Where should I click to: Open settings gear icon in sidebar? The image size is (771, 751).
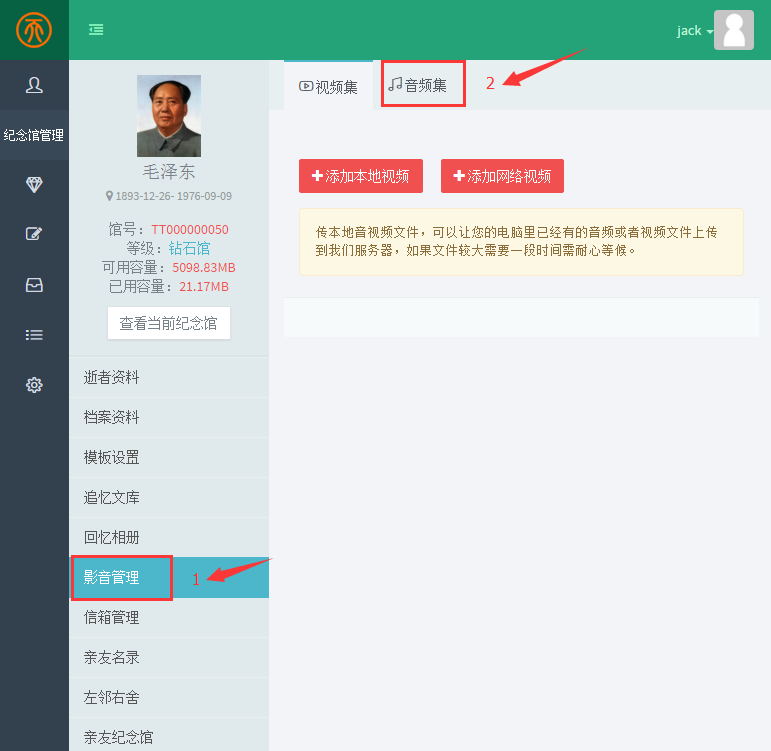point(34,385)
